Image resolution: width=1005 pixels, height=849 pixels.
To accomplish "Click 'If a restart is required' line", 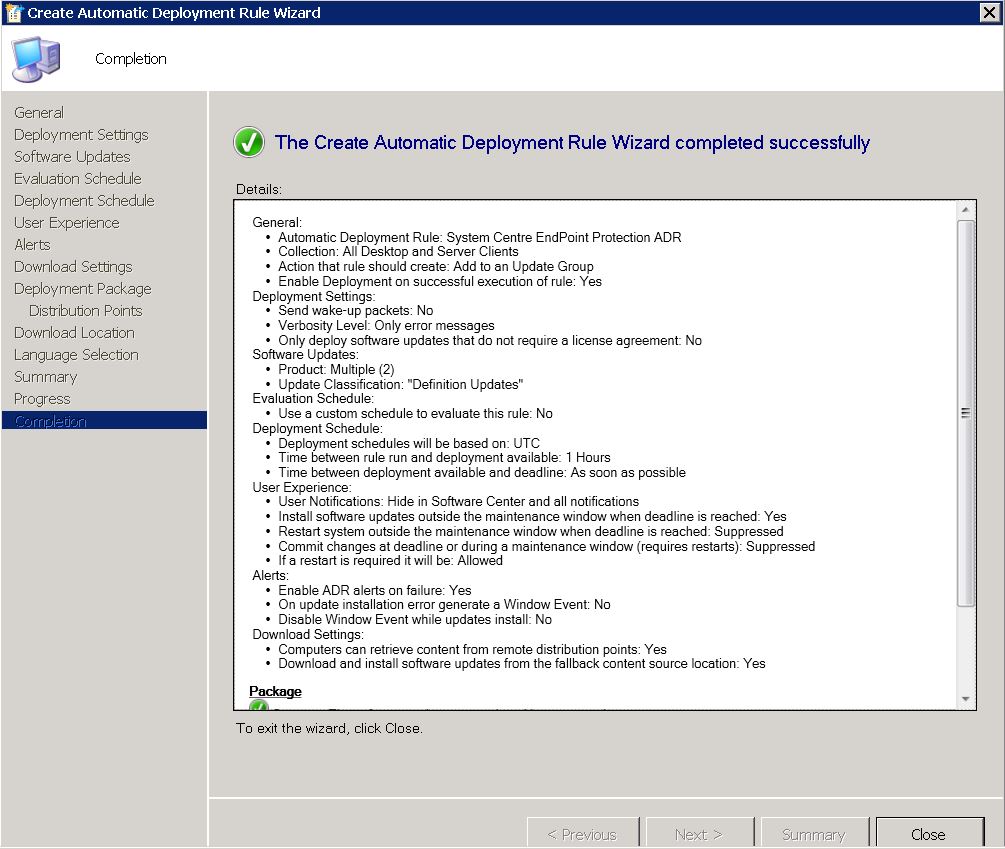I will click(390, 561).
